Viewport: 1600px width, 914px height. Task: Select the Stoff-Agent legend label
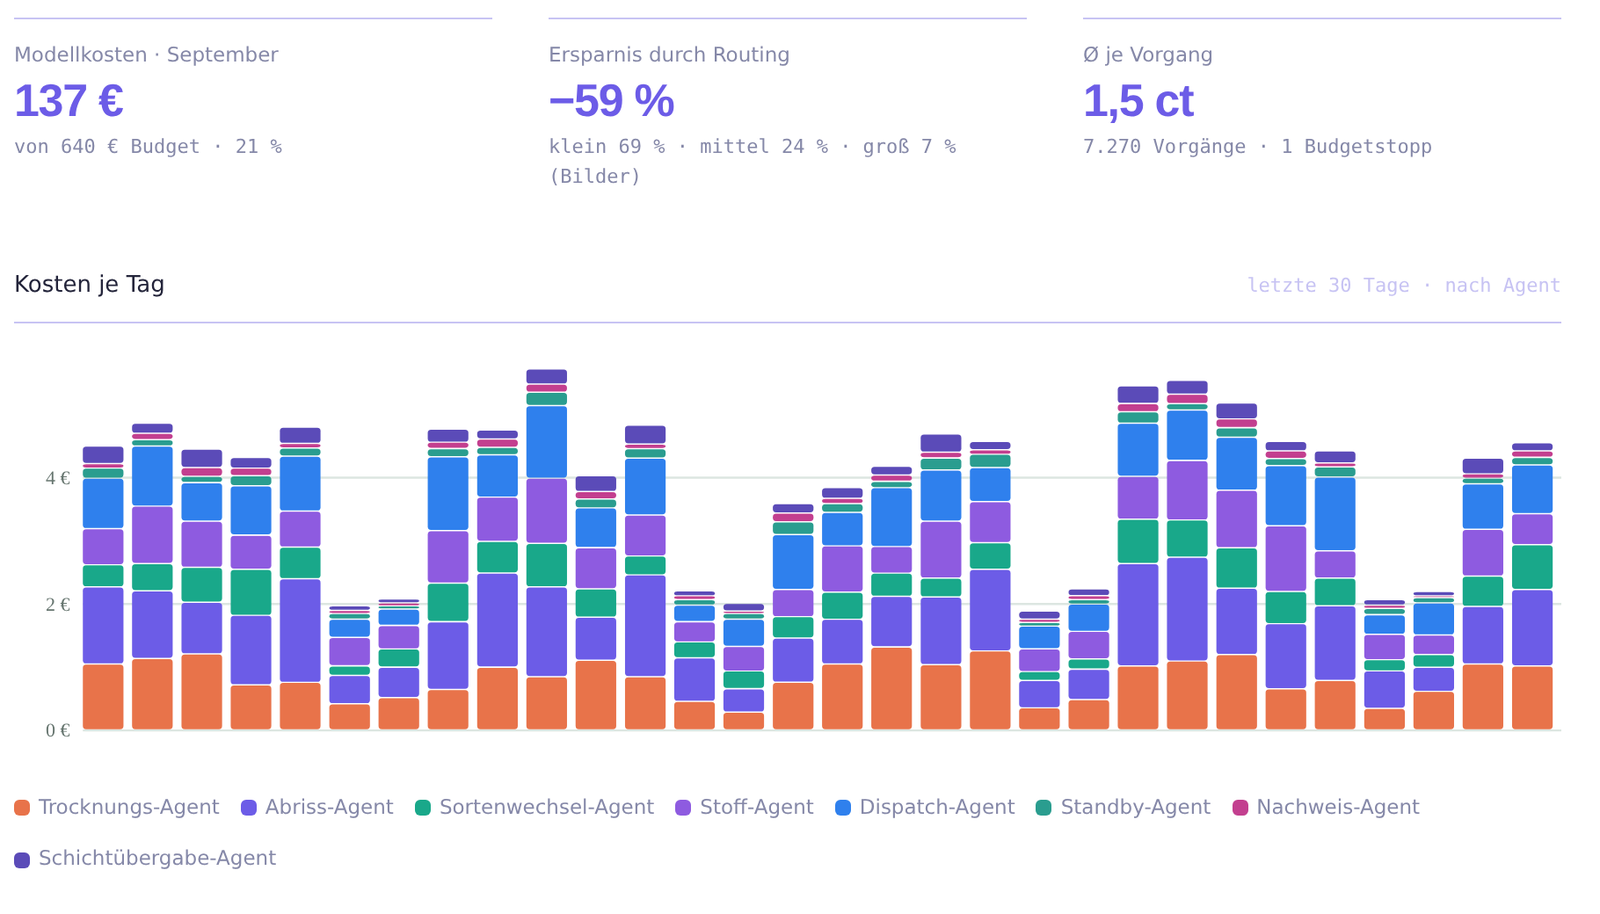coord(757,807)
